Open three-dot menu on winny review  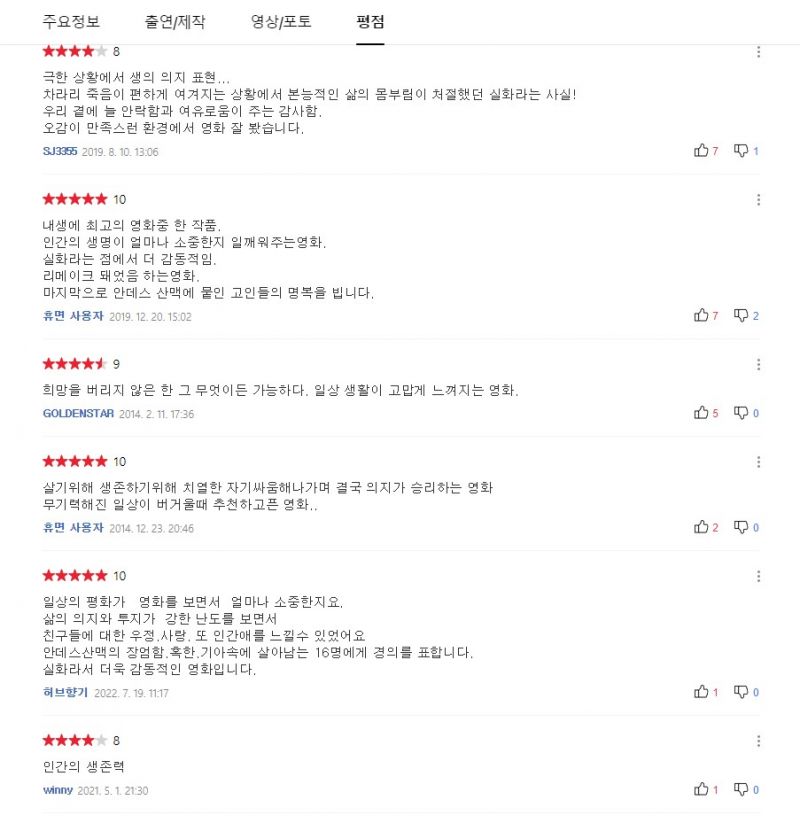pyautogui.click(x=758, y=741)
